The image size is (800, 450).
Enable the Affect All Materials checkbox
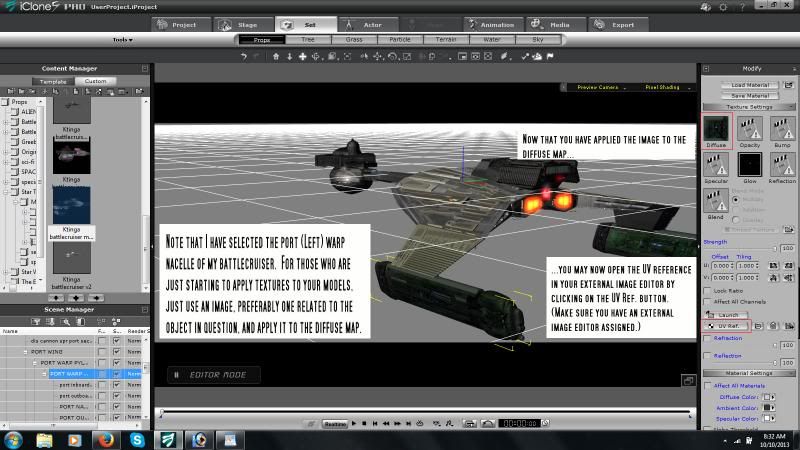707,386
